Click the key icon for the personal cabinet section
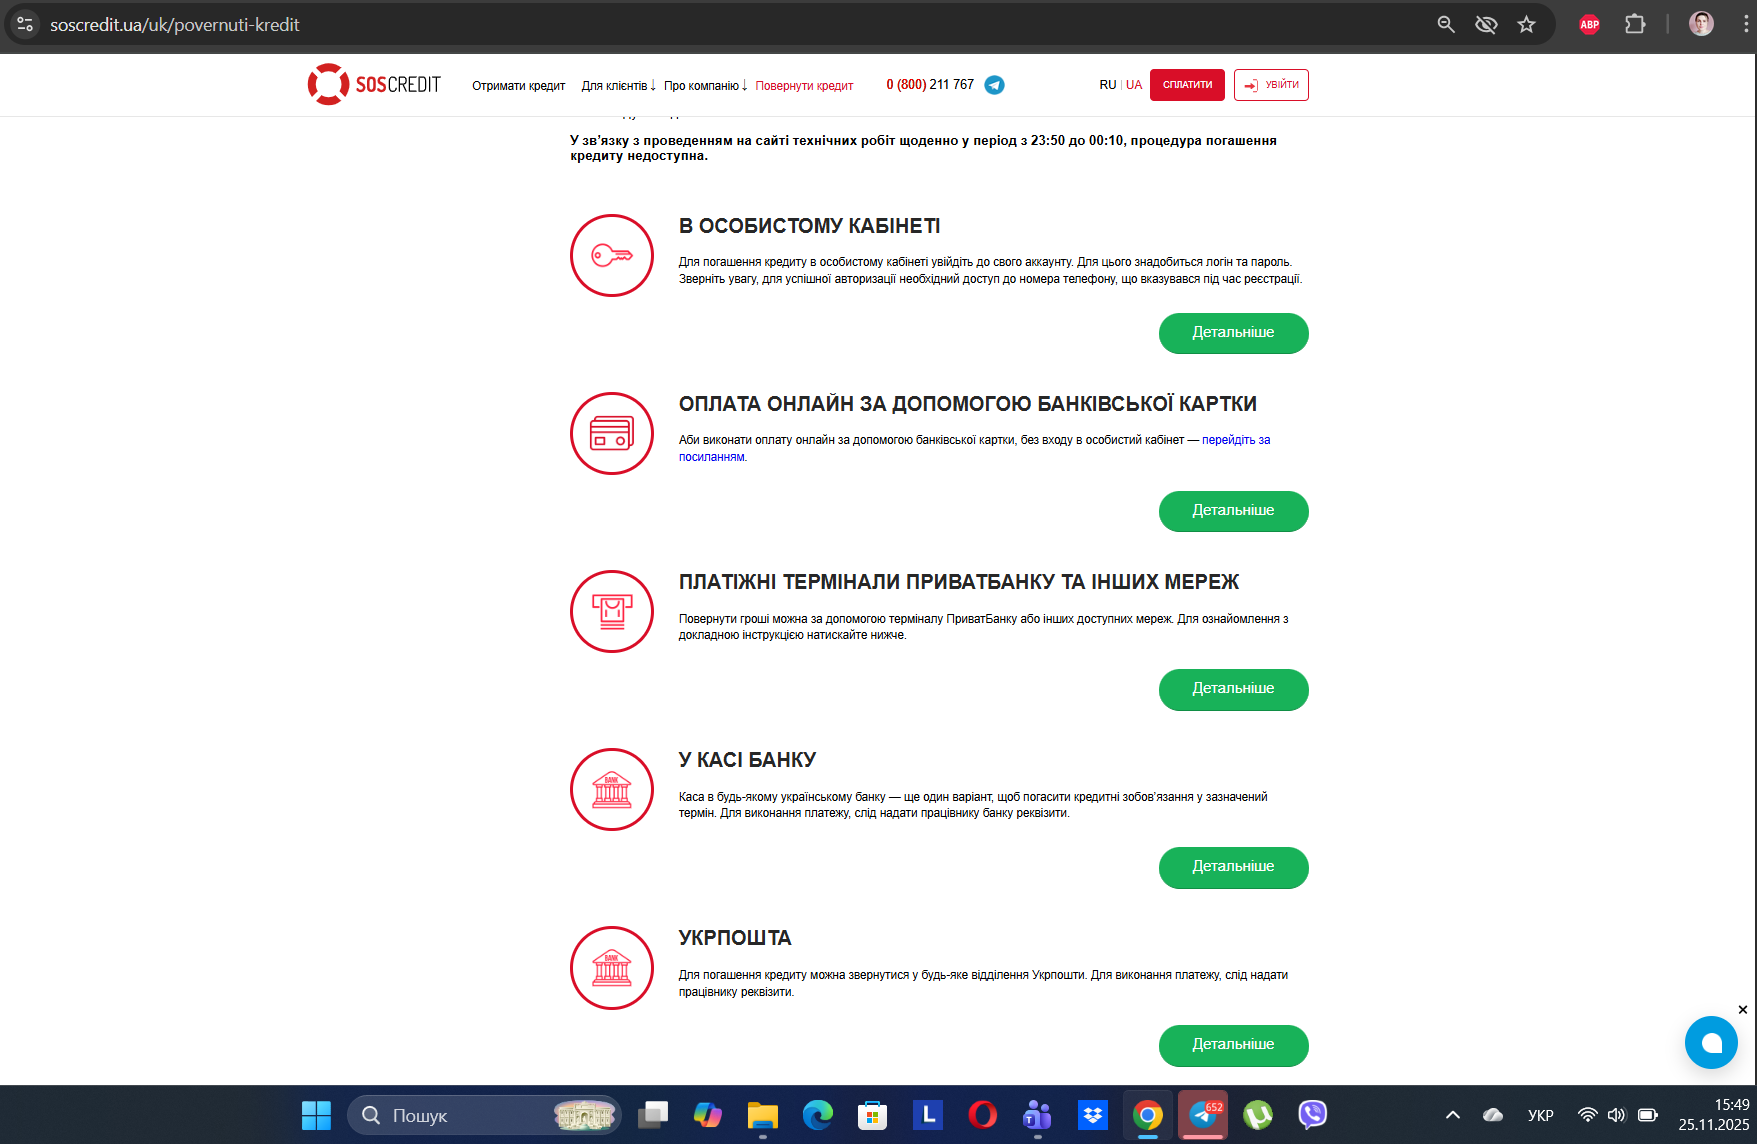The width and height of the screenshot is (1757, 1144). click(612, 256)
